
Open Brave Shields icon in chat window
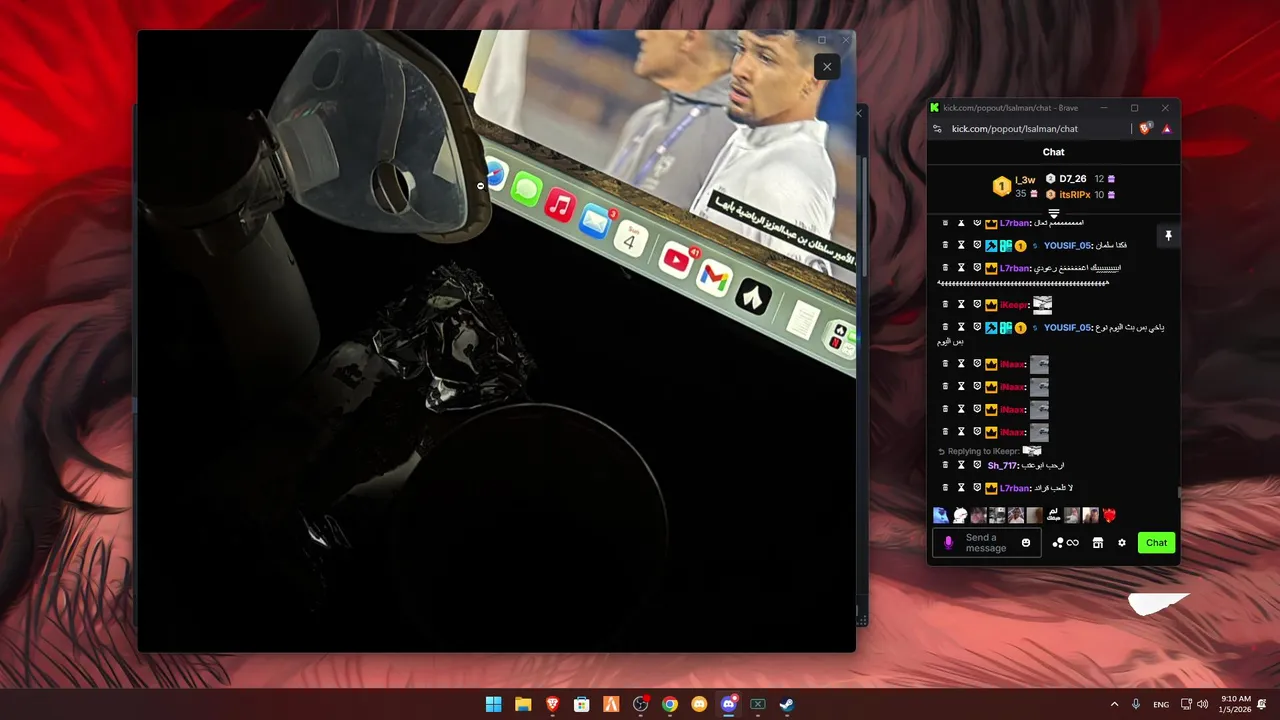point(1146,129)
